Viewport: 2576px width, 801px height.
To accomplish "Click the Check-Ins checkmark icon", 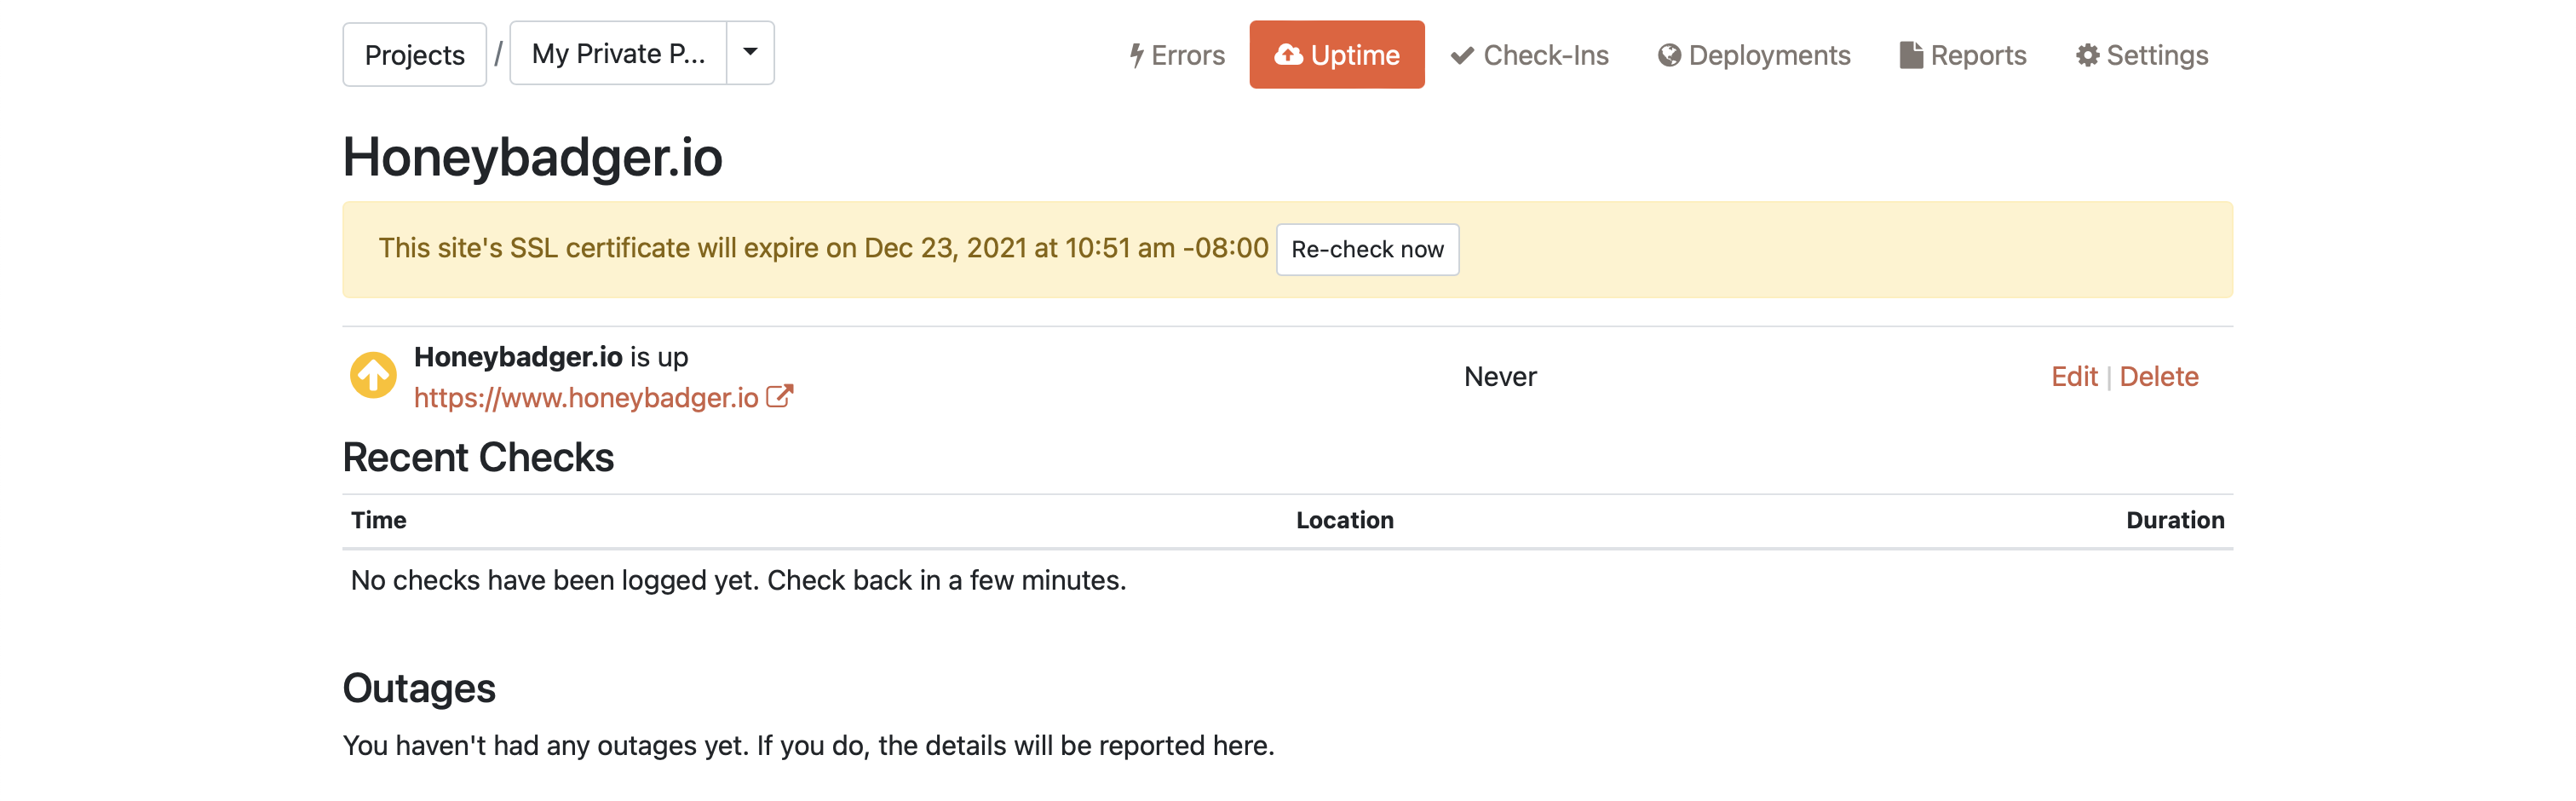I will (x=1460, y=55).
